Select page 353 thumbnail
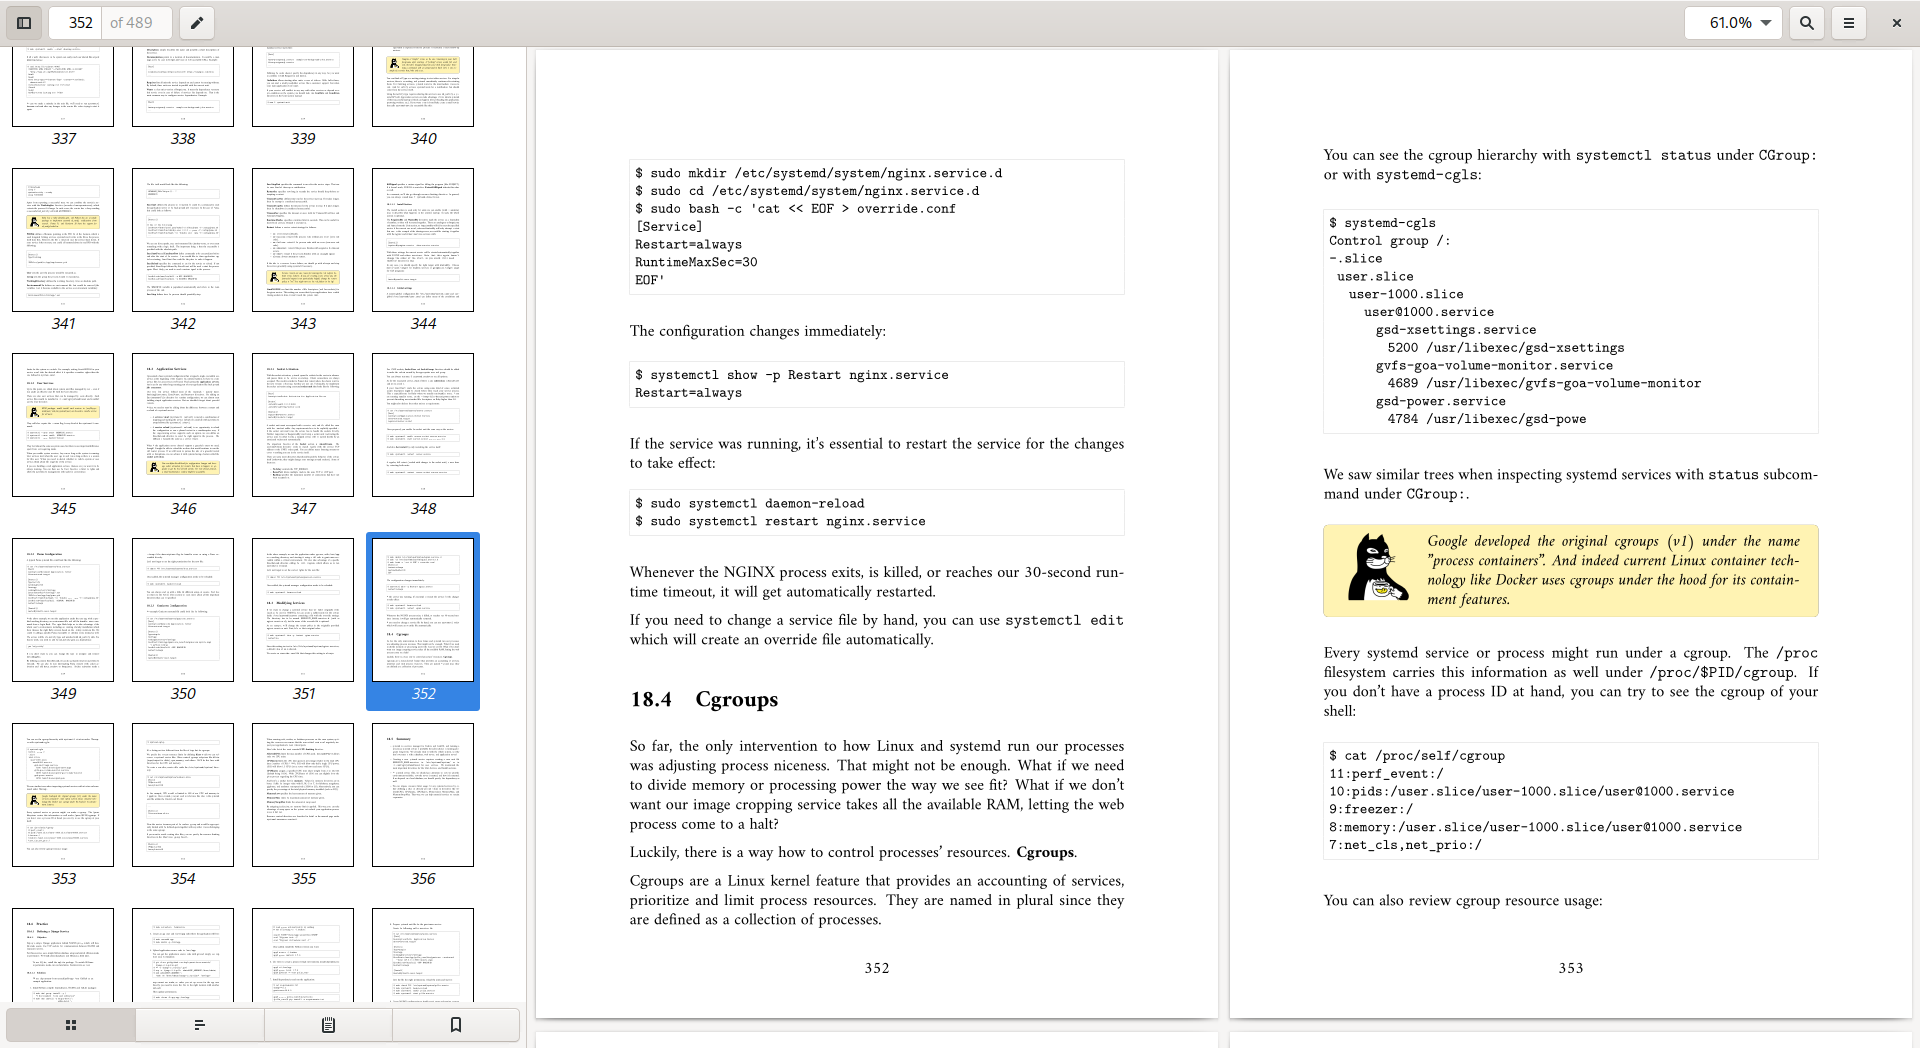Screen dimensions: 1920x1048 (x=63, y=795)
